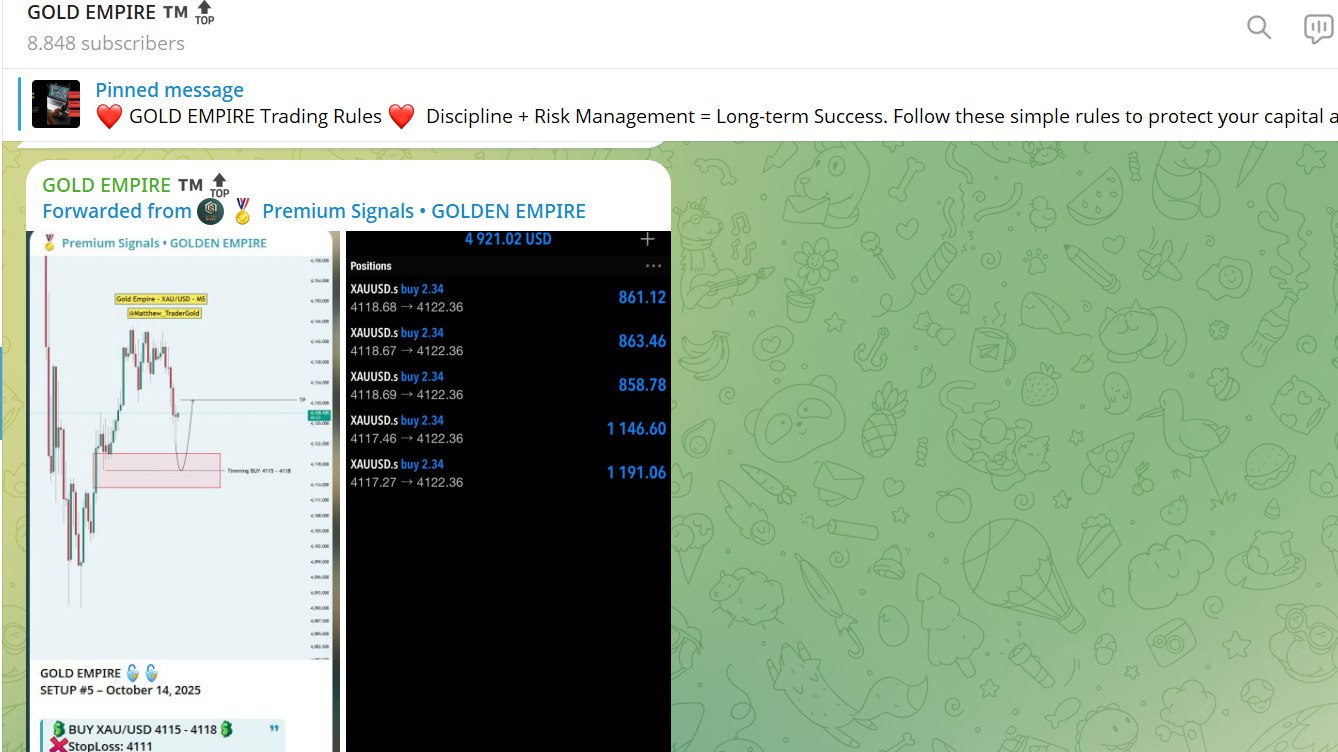This screenshot has width=1338, height=752.
Task: Click the "StopLoss: 4111" line
Action: tap(108, 746)
